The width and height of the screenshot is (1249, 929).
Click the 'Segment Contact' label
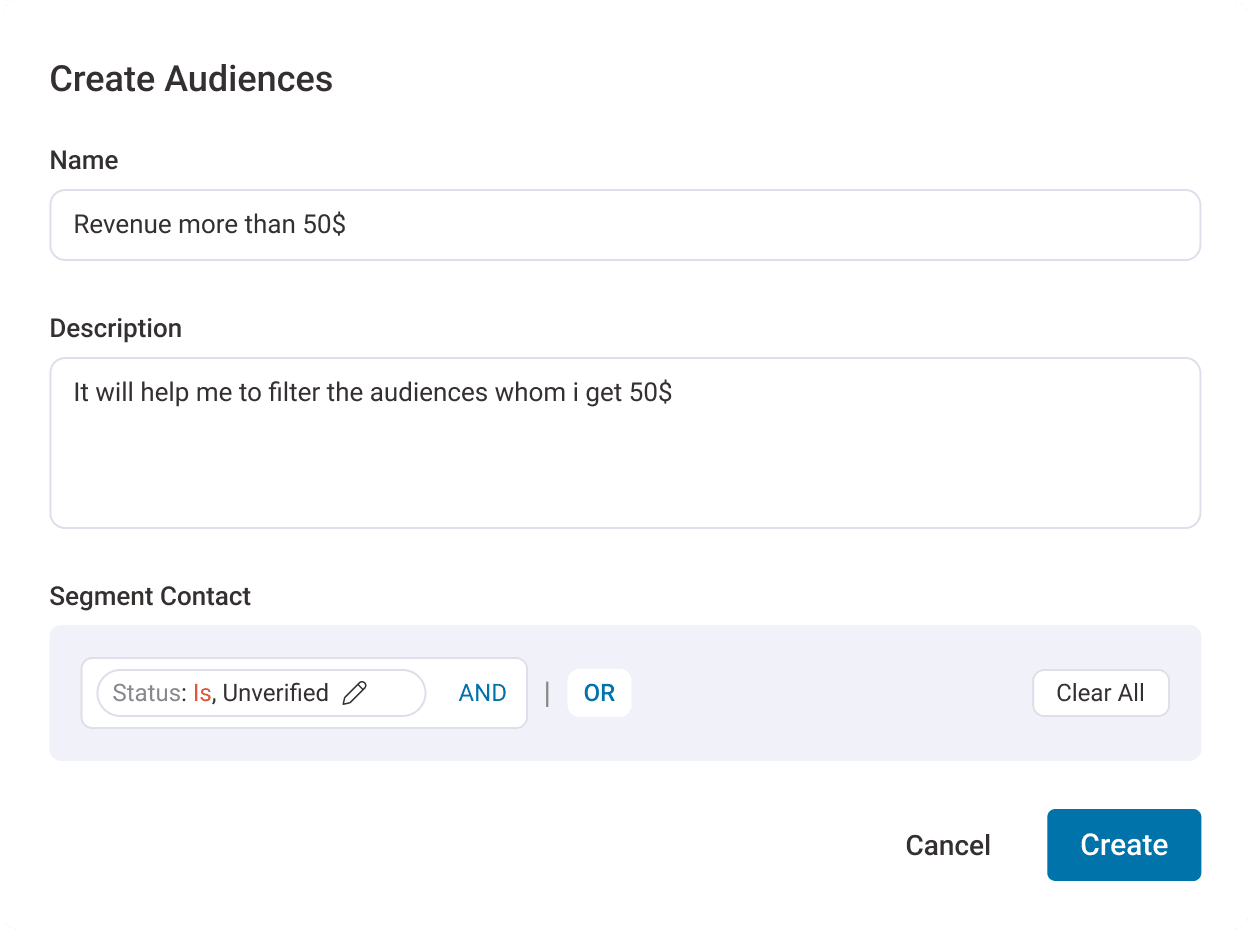[x=150, y=597]
